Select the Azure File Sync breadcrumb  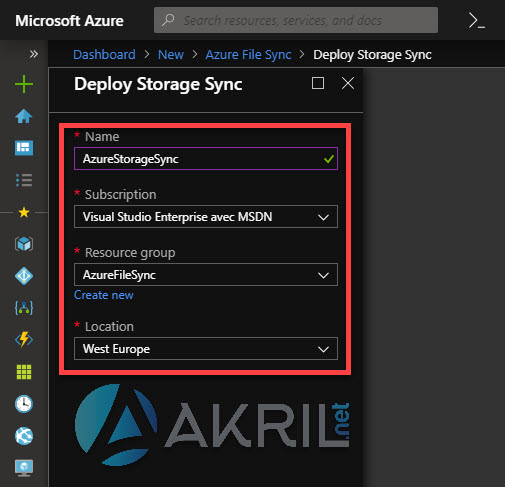[248, 54]
